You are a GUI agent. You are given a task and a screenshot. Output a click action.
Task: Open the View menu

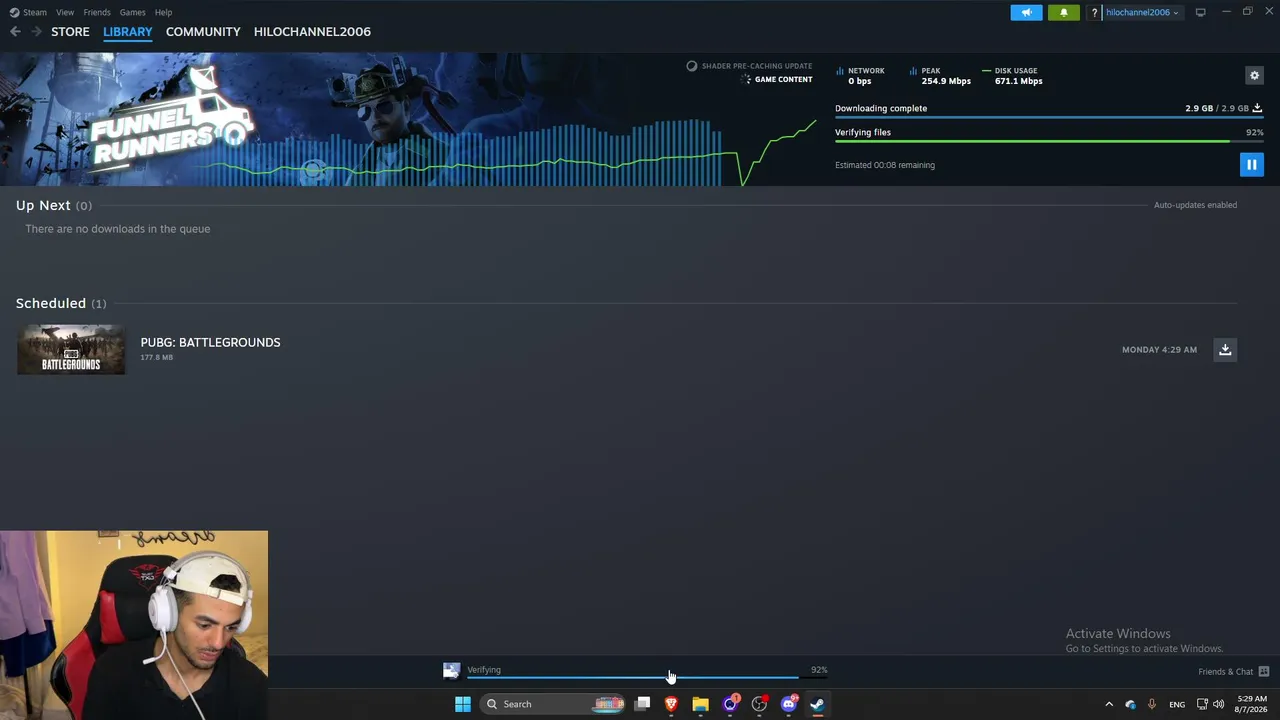pyautogui.click(x=65, y=12)
